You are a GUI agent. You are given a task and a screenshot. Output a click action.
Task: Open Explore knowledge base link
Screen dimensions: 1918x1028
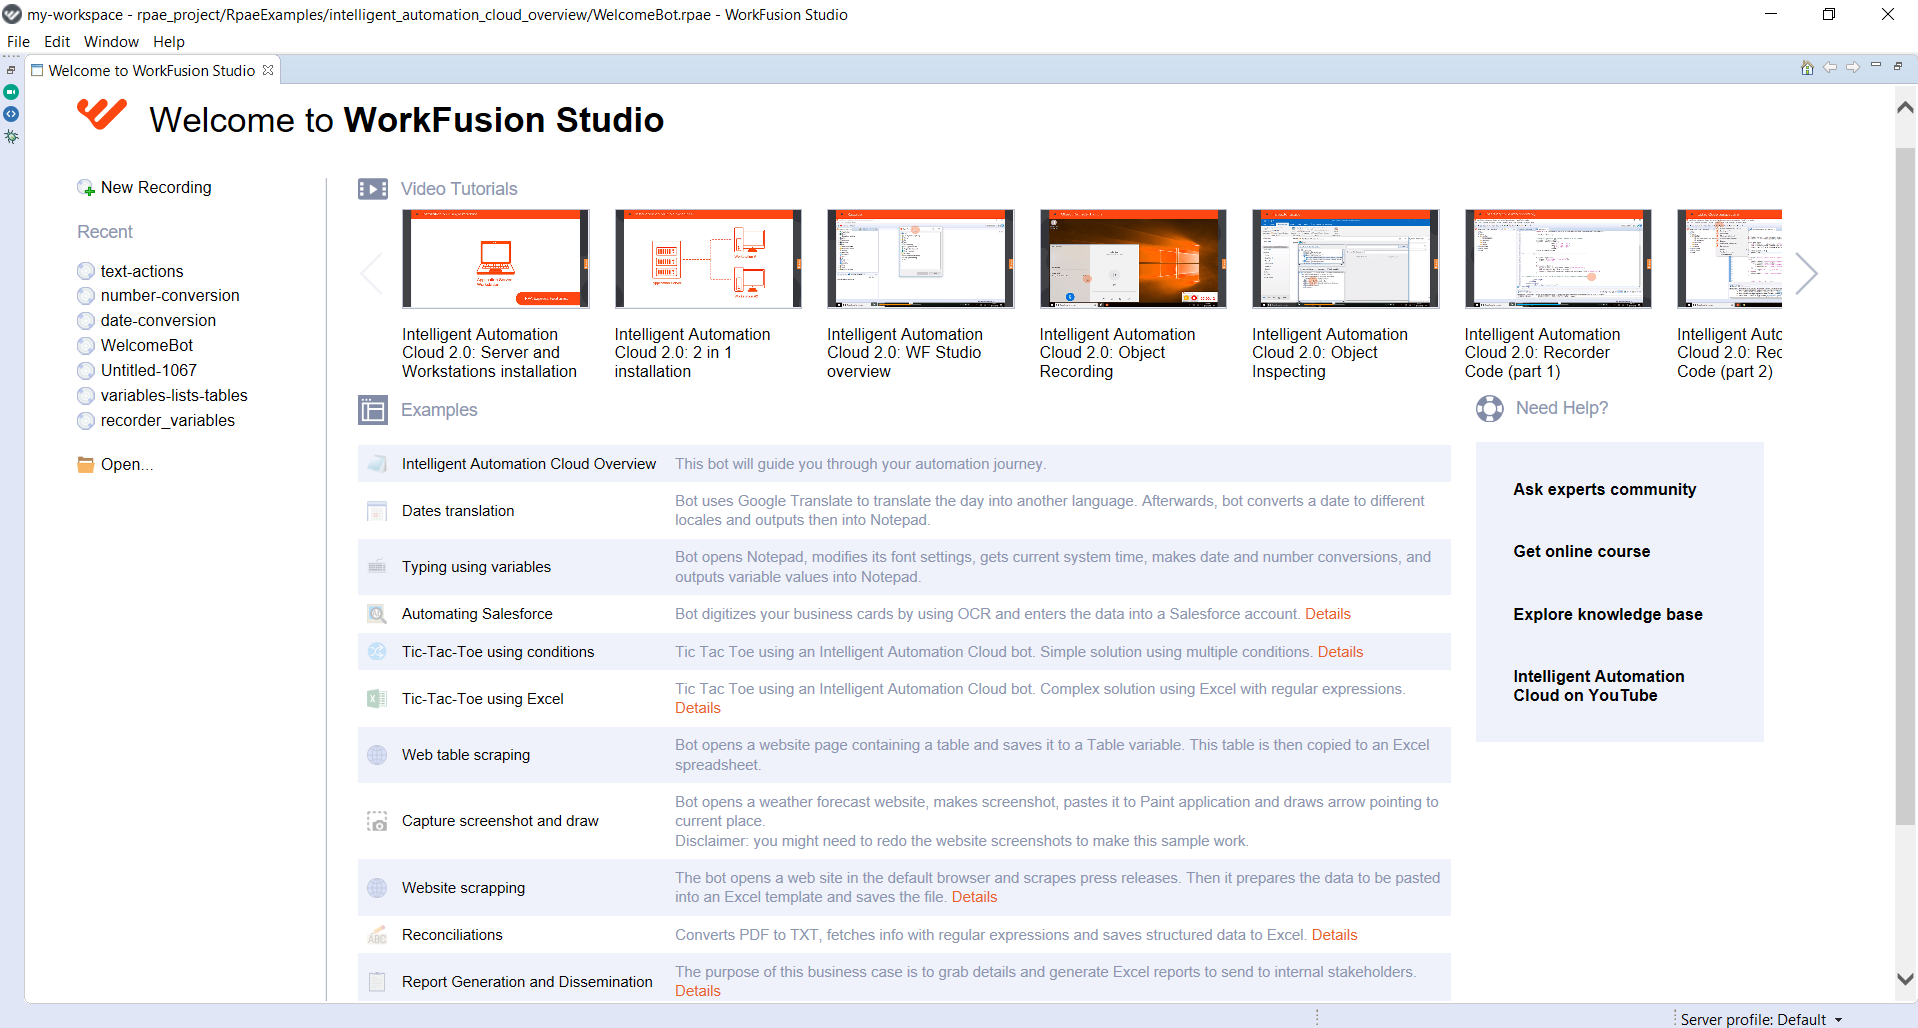1607,615
